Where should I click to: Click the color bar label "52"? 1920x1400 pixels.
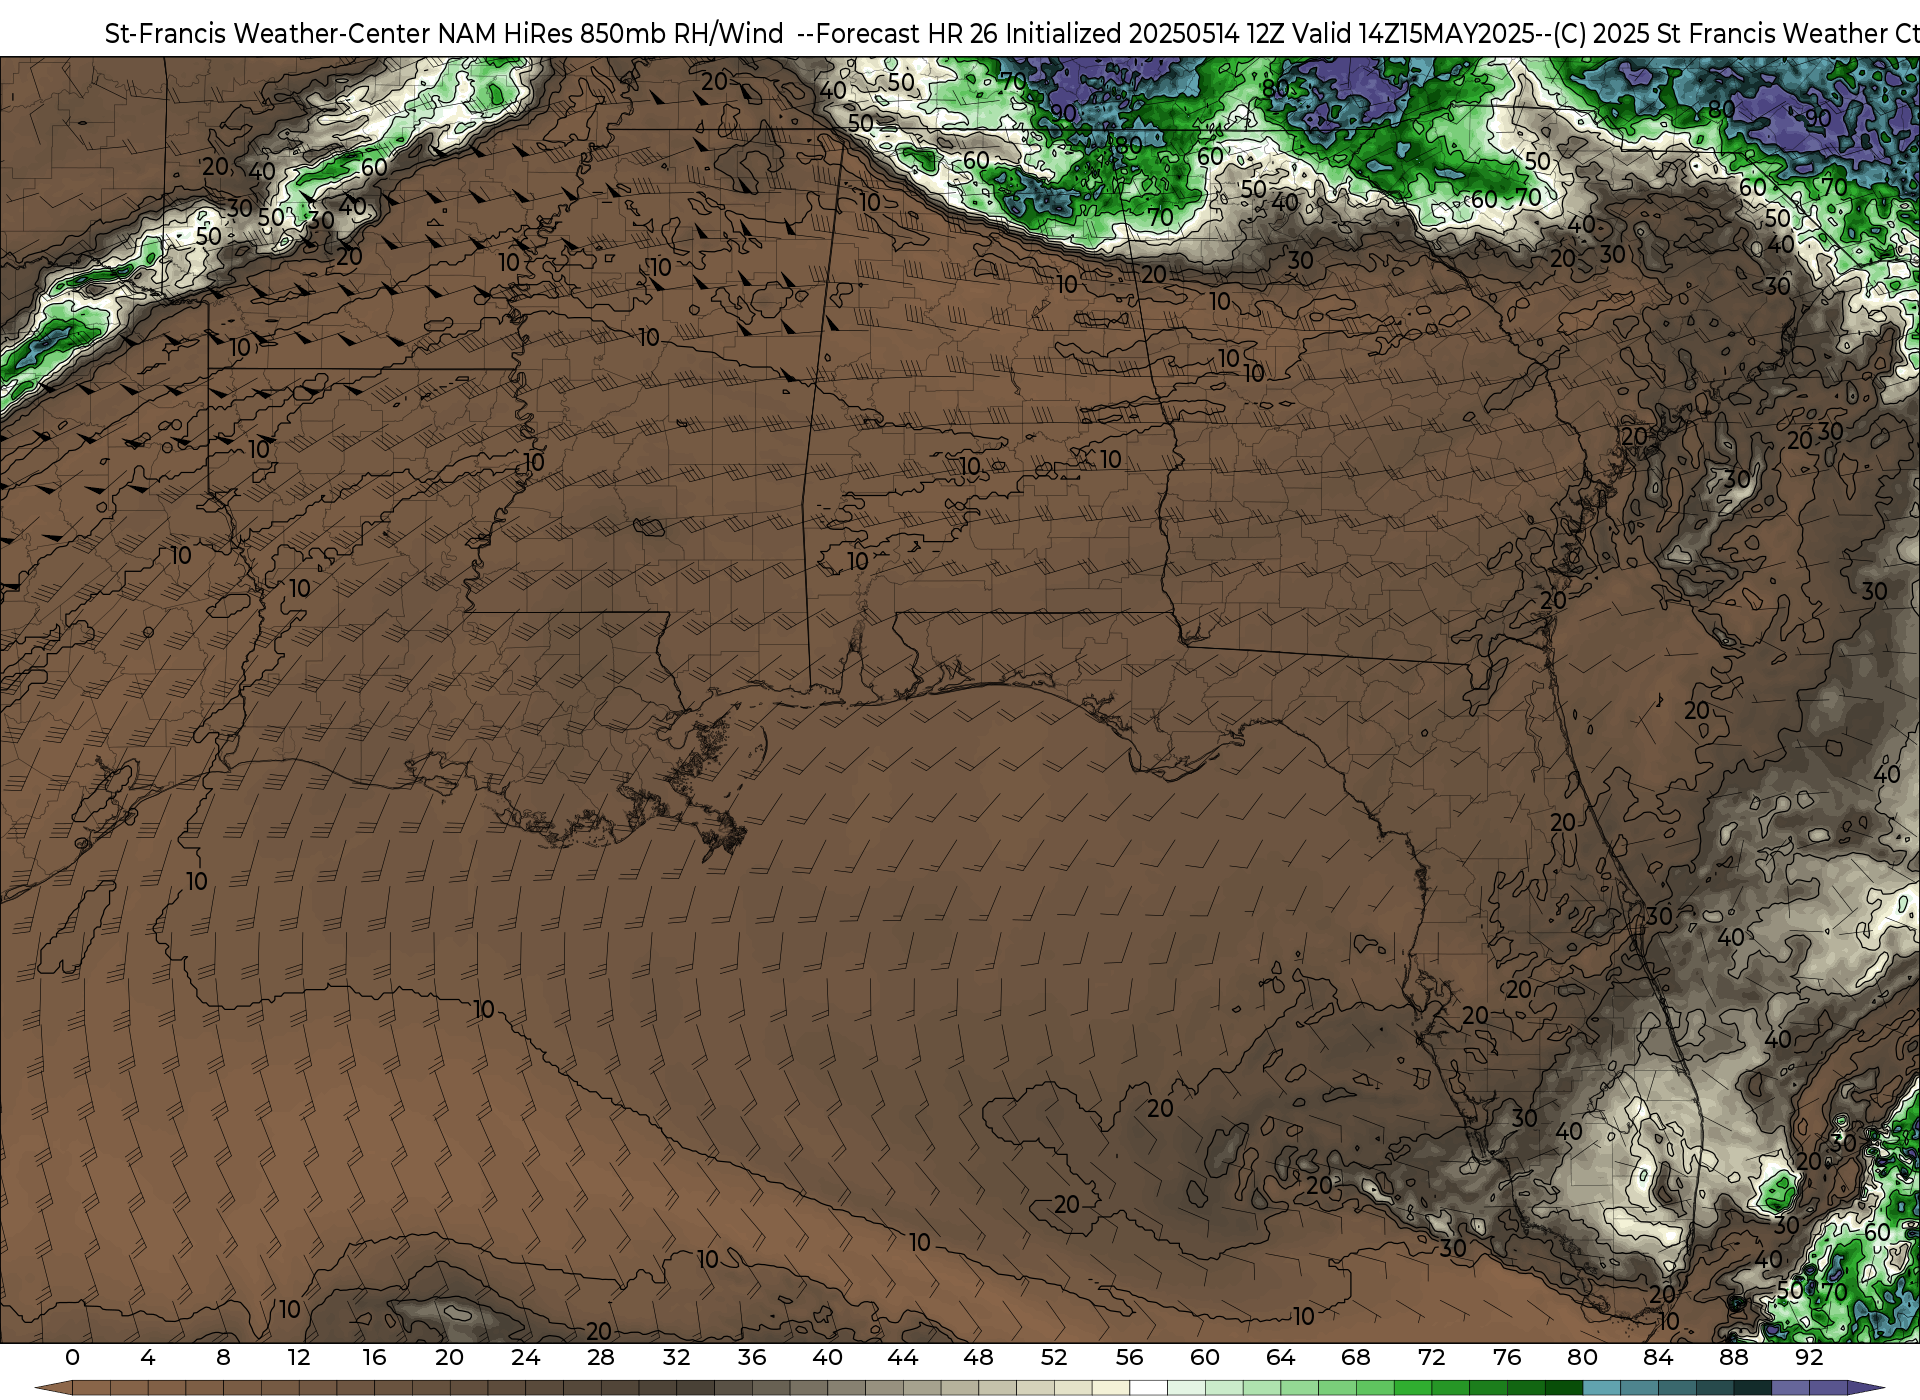point(1054,1358)
